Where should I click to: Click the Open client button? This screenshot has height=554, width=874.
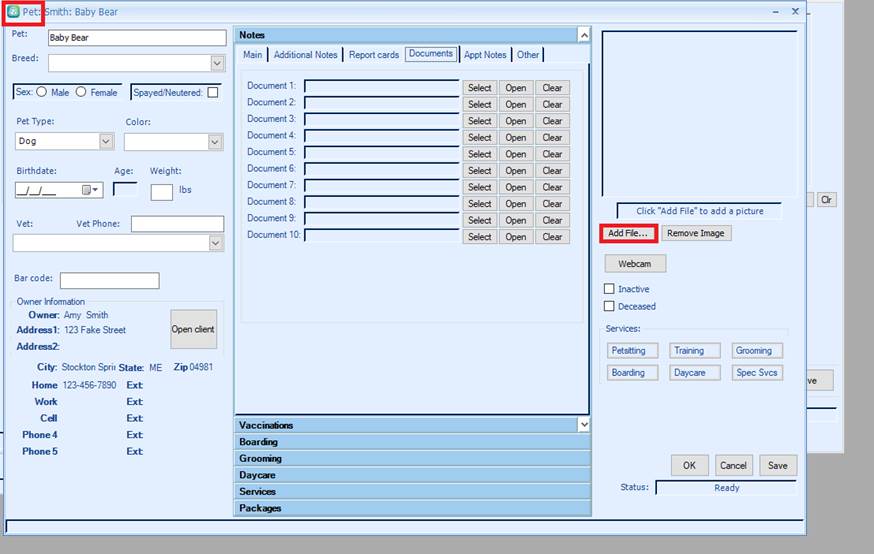pos(193,329)
